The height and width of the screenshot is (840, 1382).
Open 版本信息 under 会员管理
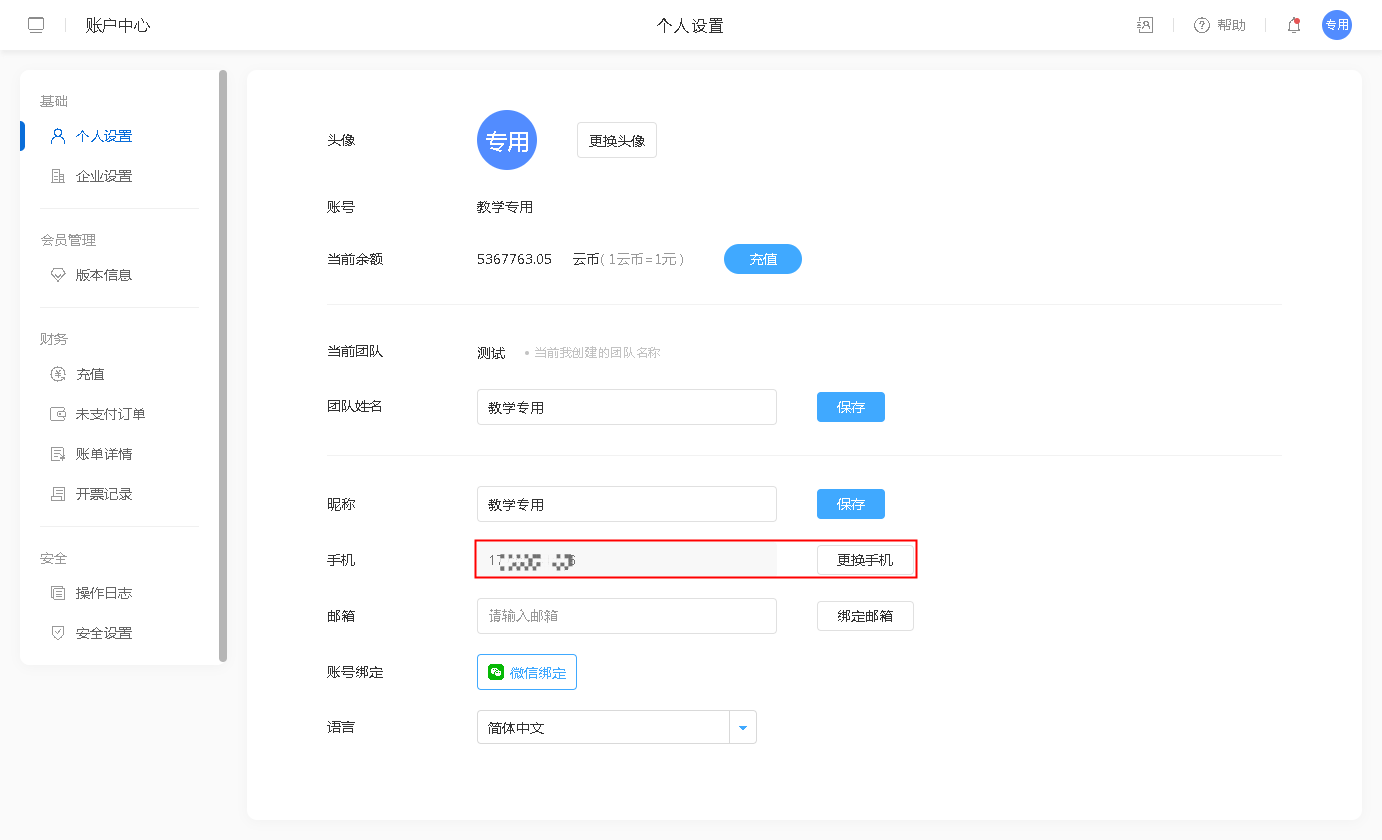point(104,275)
